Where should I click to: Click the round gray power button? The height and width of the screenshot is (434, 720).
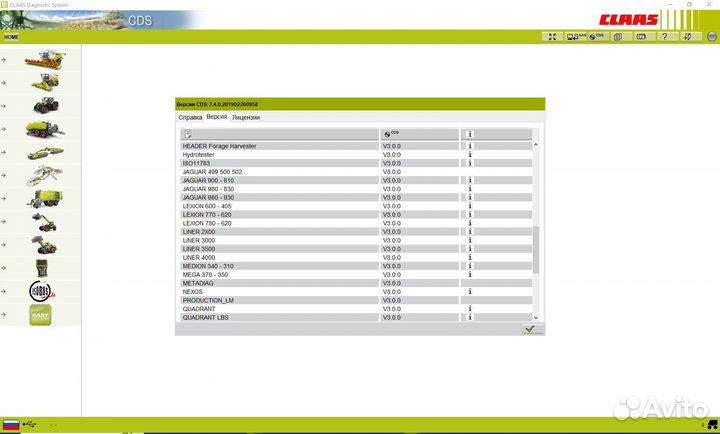point(712,37)
